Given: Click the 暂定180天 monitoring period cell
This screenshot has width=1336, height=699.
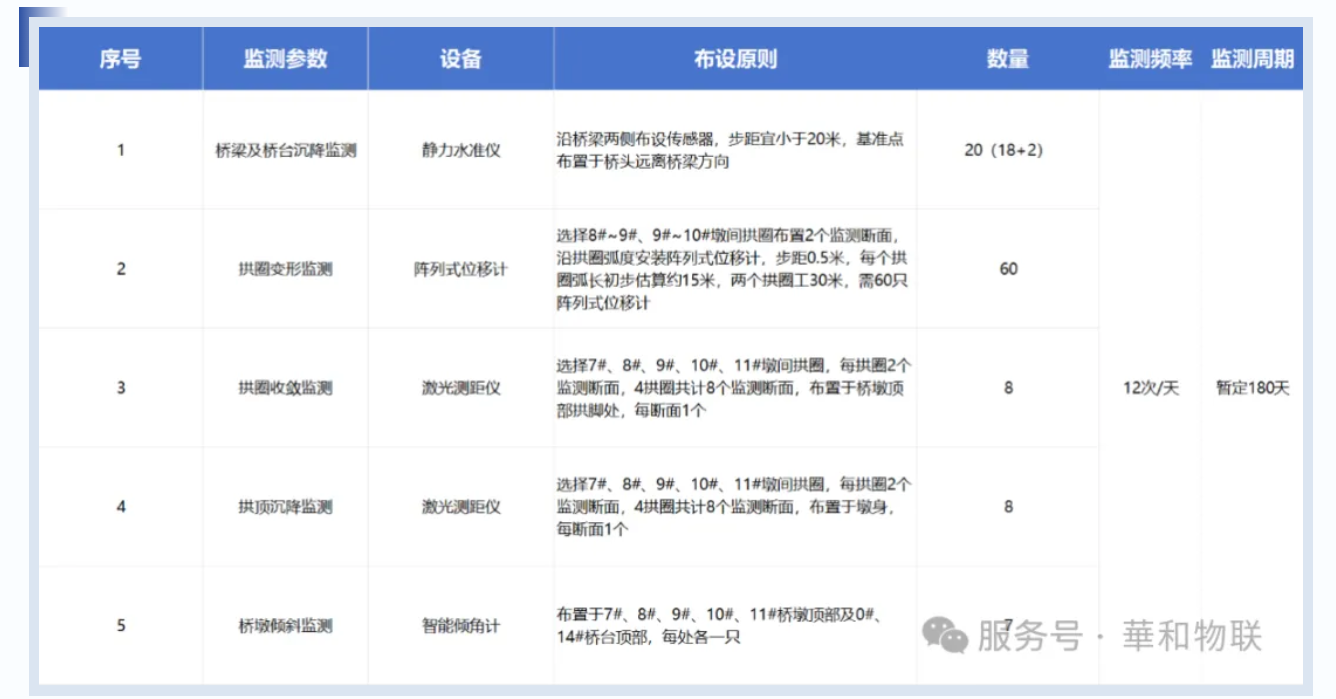Looking at the screenshot, I should point(1253,388).
